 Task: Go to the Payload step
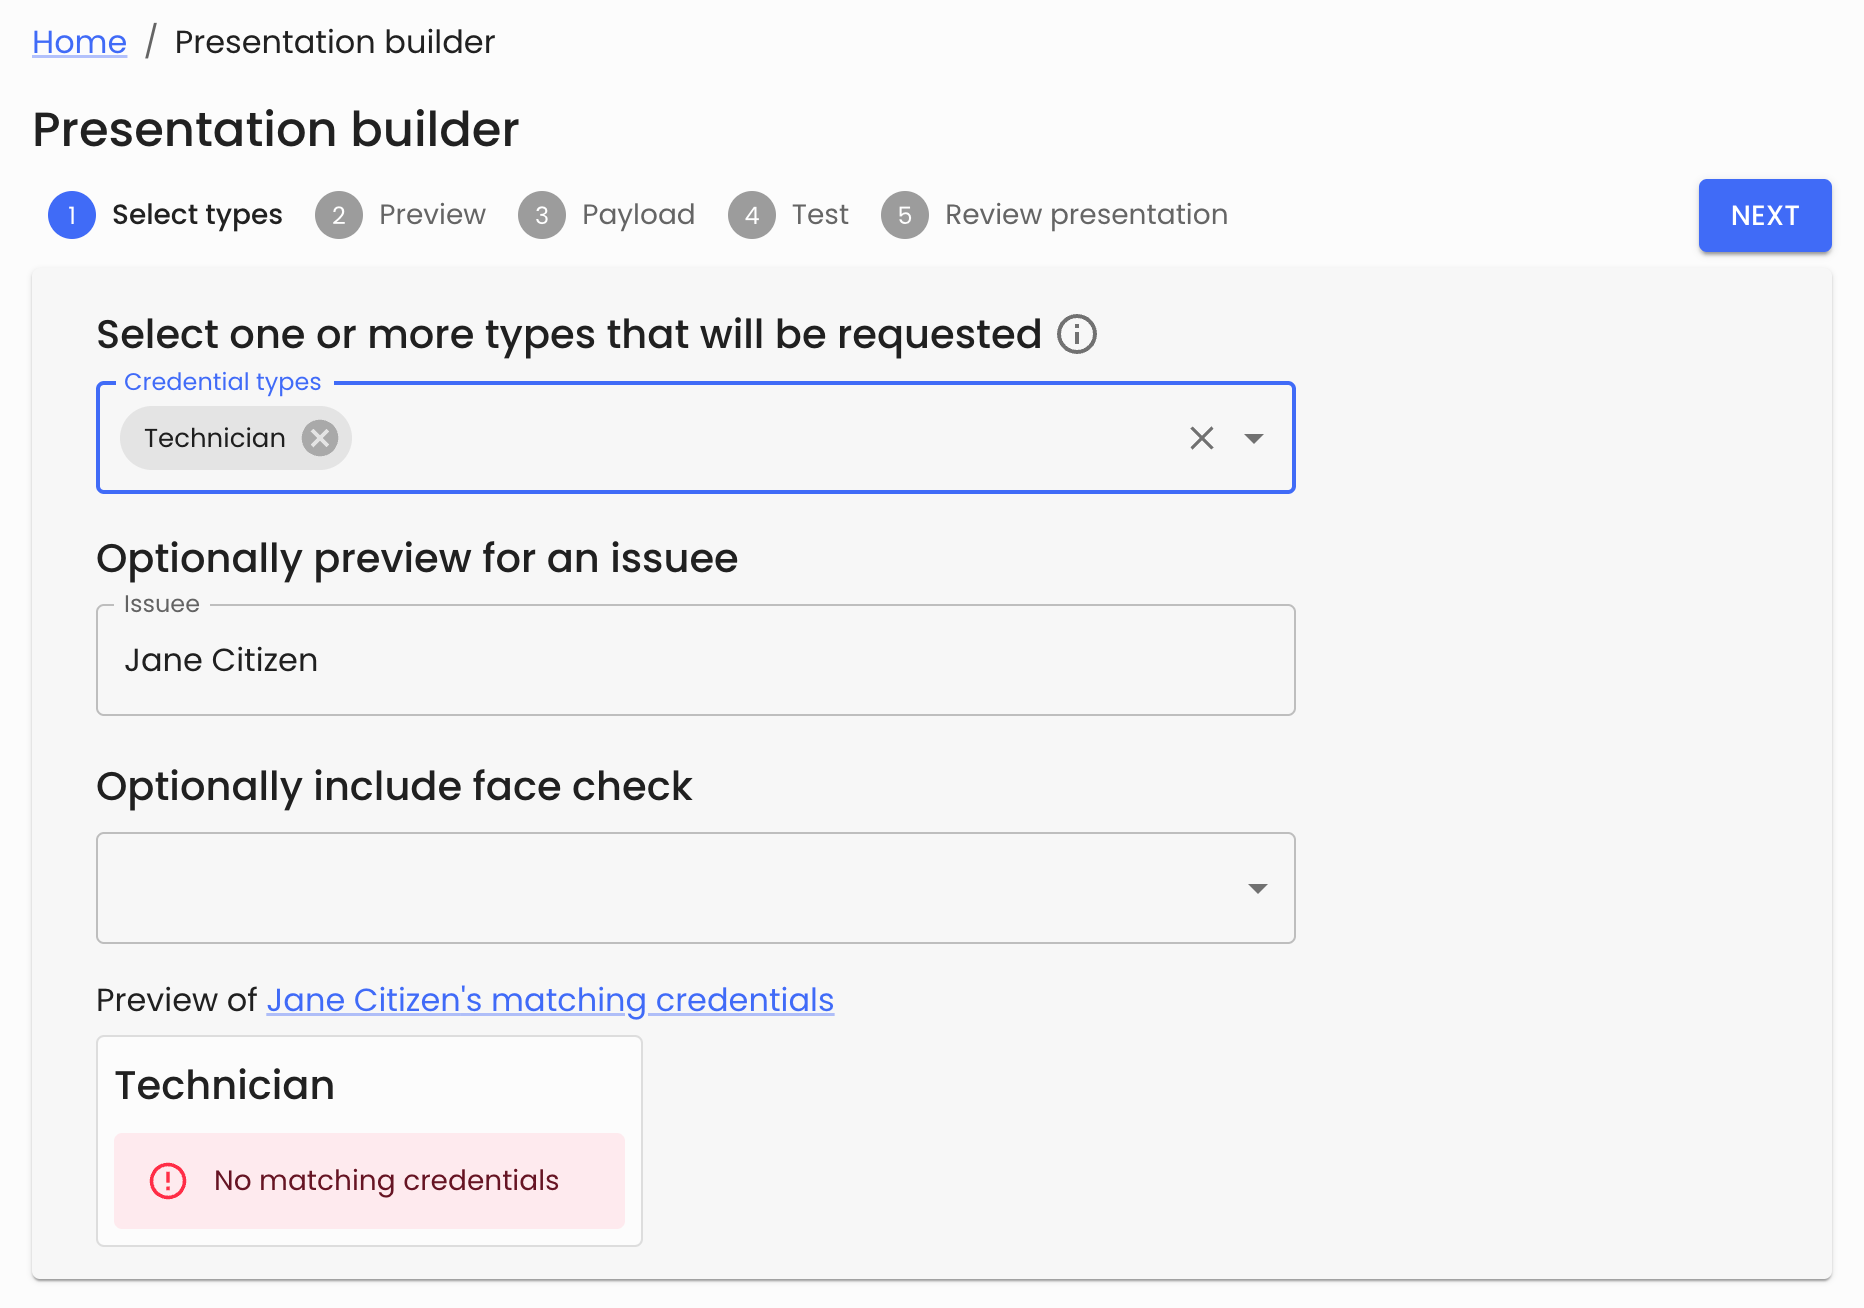pyautogui.click(x=638, y=215)
